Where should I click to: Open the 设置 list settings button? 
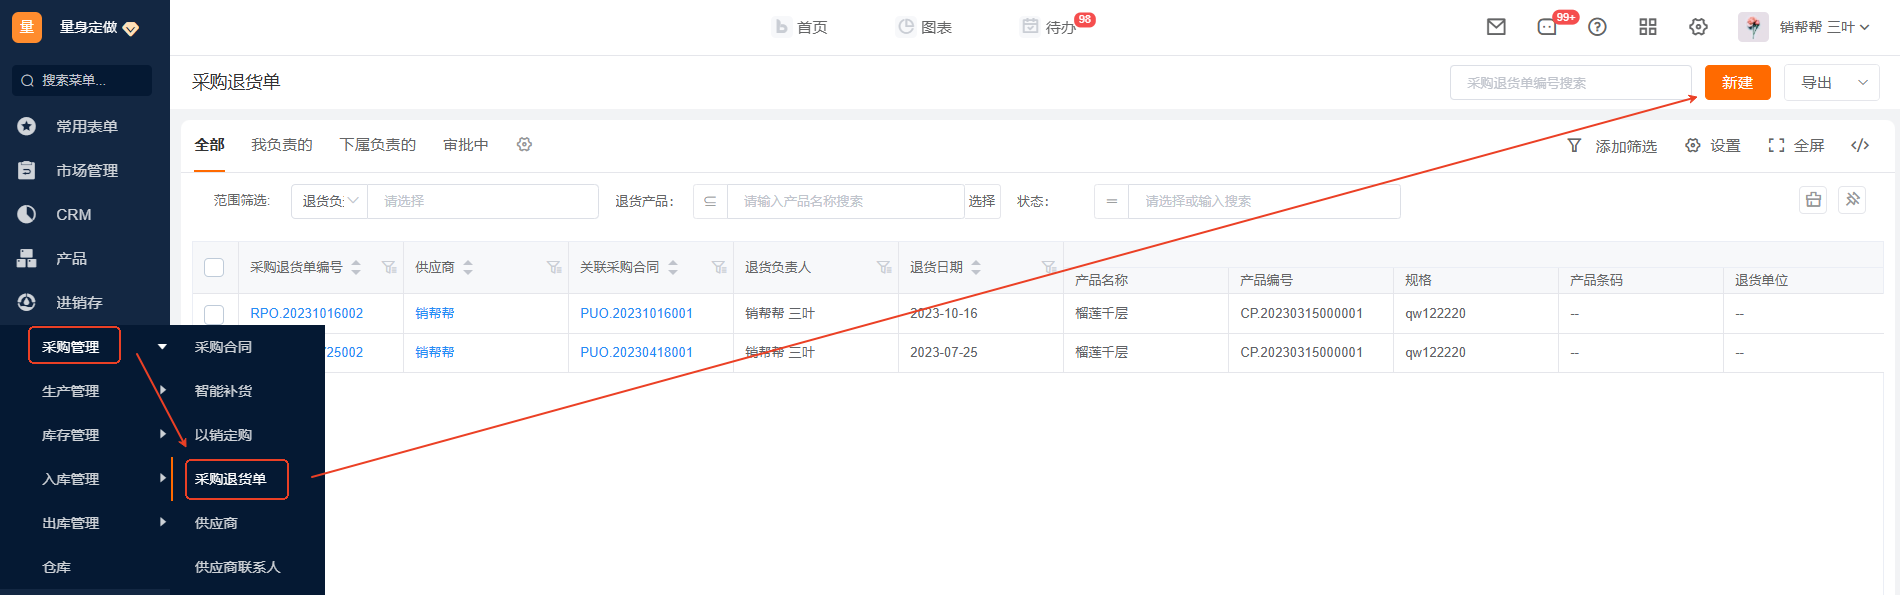[x=1713, y=146]
